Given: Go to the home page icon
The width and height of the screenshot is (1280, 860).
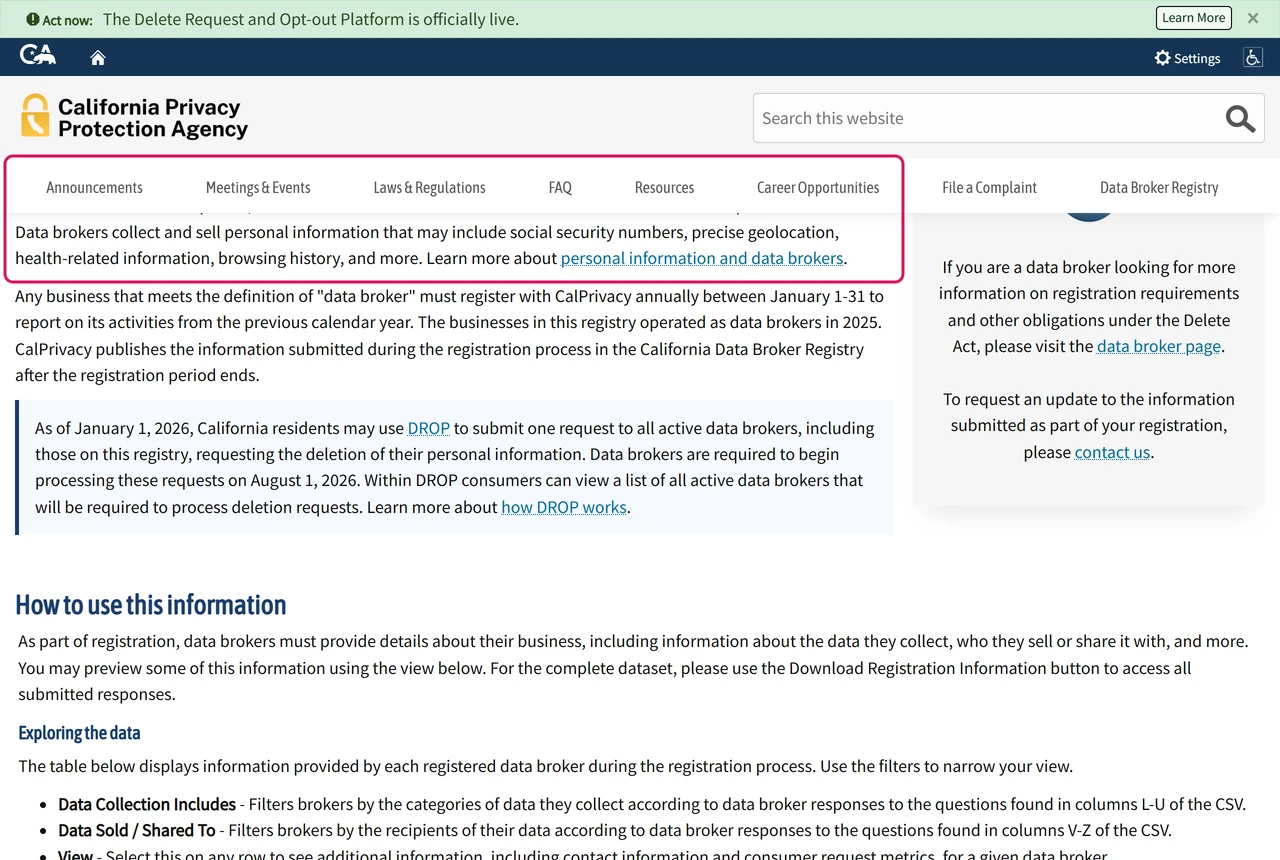Looking at the screenshot, I should pos(98,58).
